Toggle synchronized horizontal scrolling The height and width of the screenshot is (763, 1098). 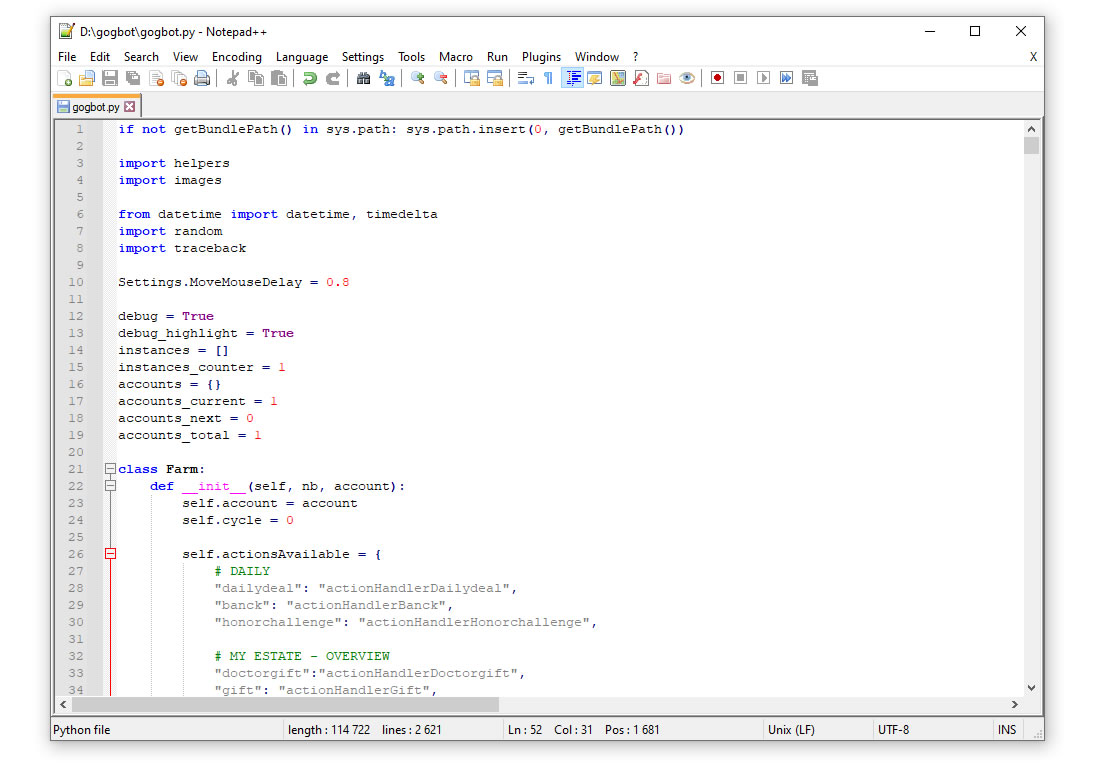[494, 78]
